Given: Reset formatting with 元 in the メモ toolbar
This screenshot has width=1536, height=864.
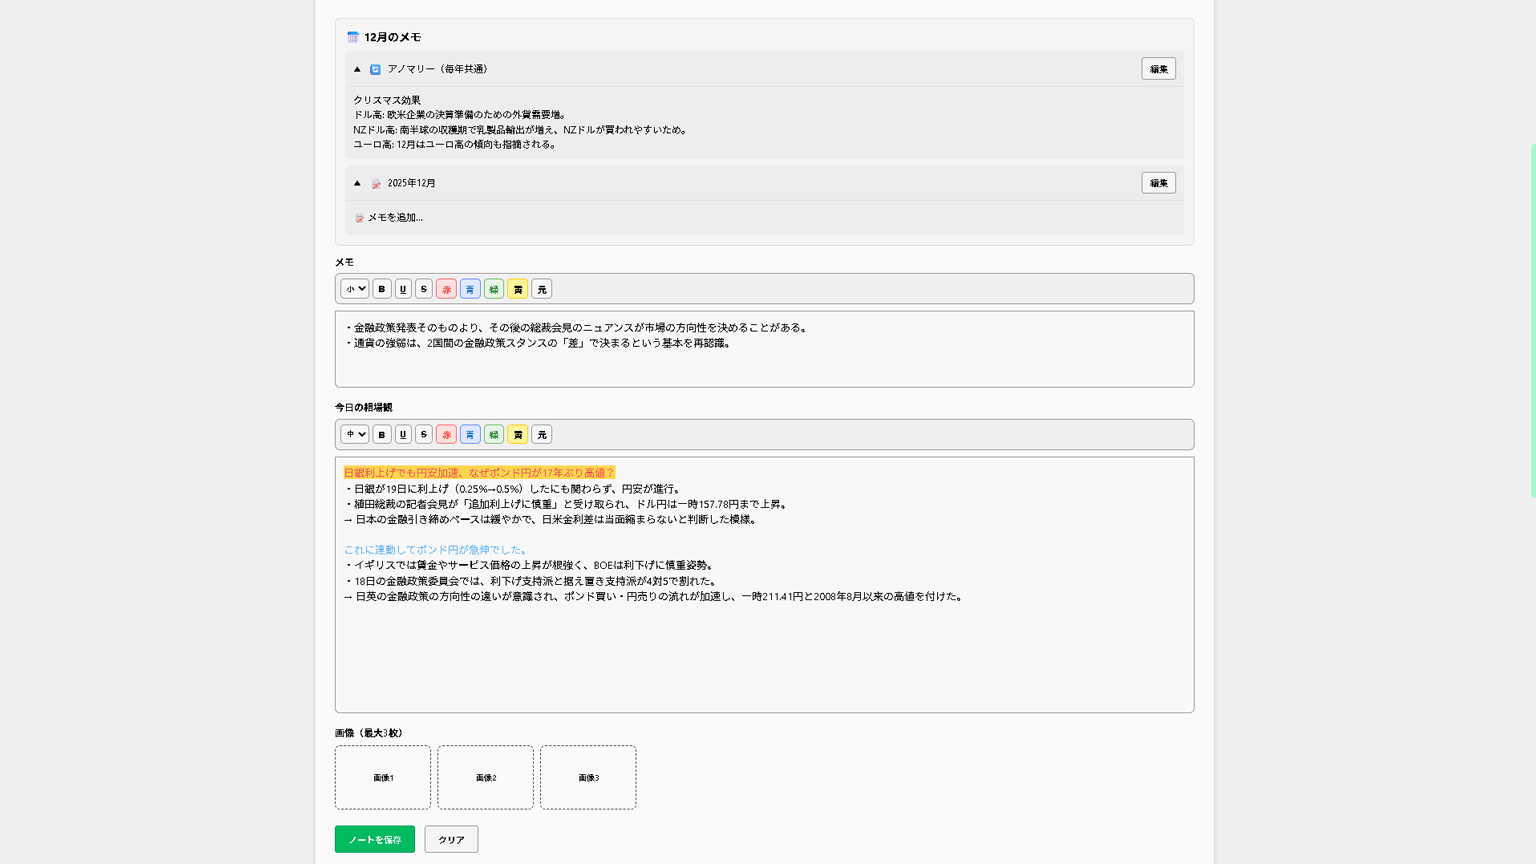Looking at the screenshot, I should tap(541, 289).
